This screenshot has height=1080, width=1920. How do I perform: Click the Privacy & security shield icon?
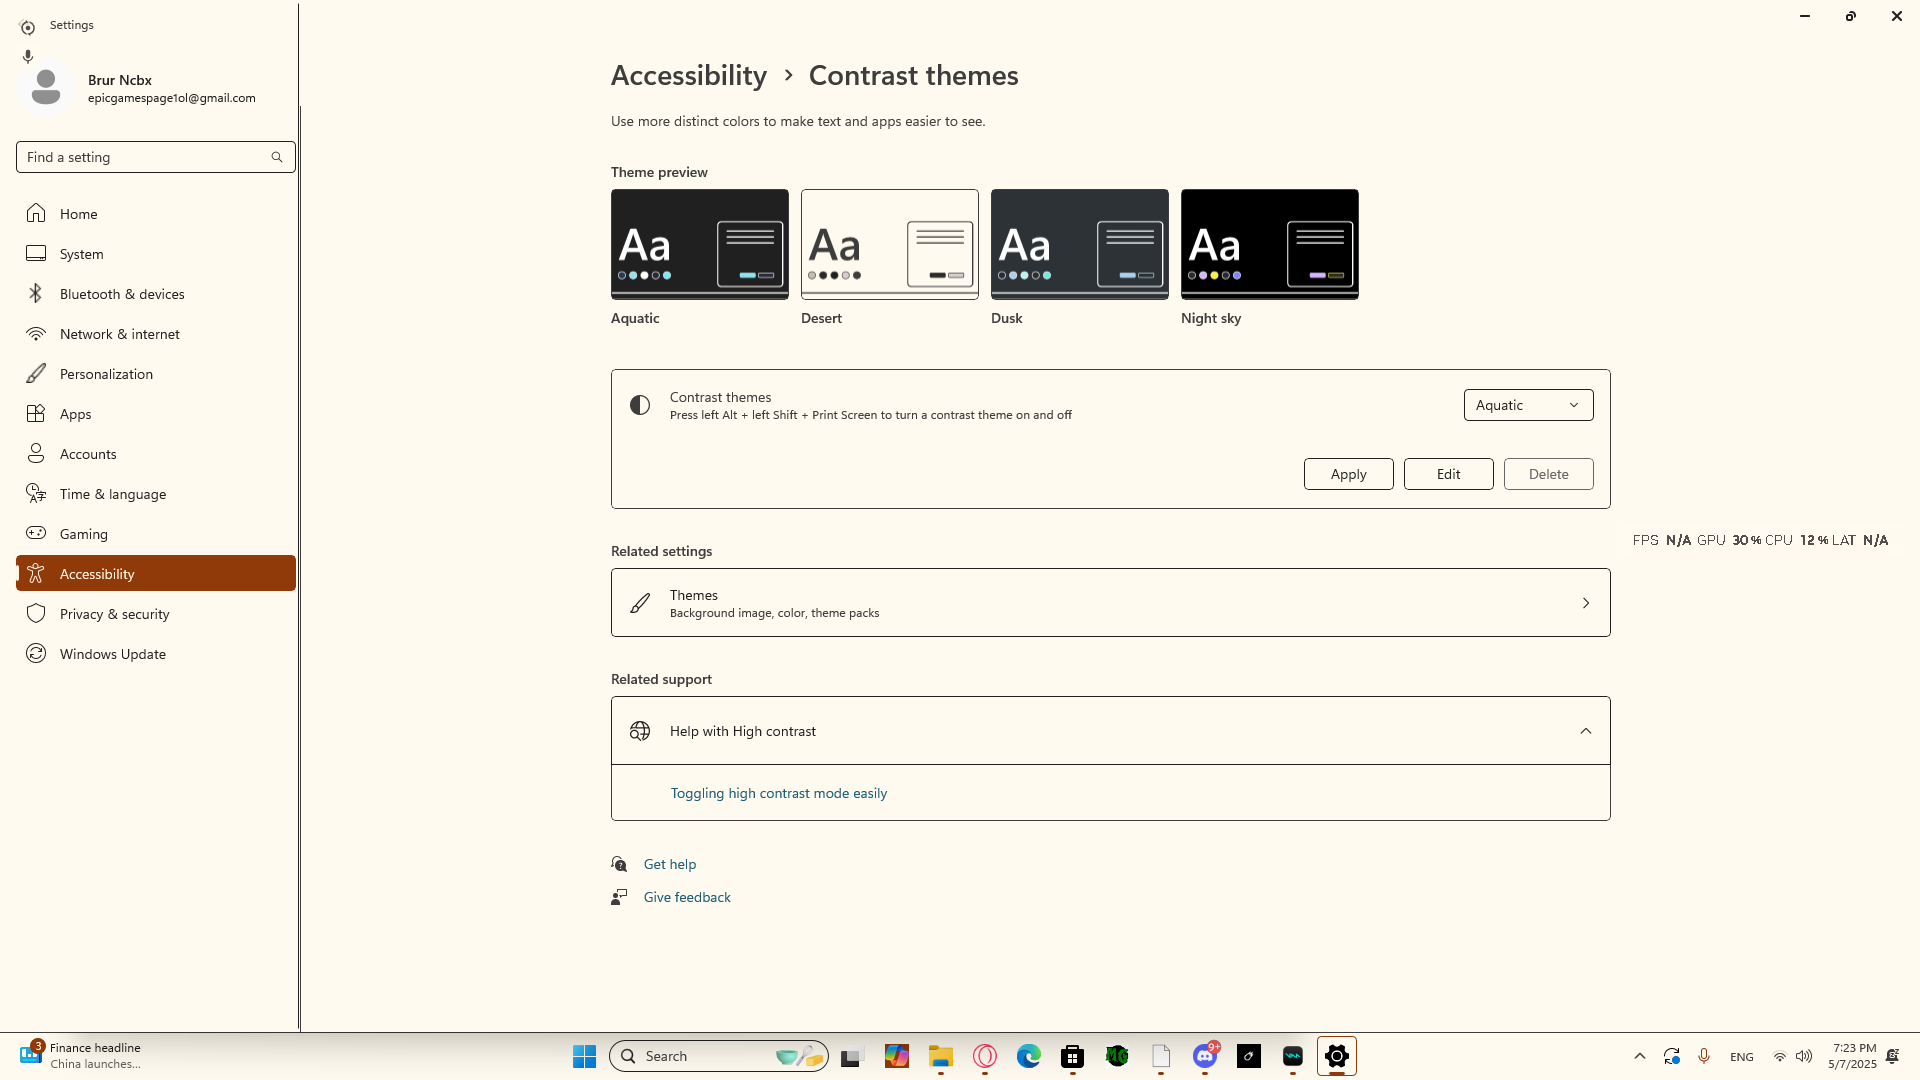click(x=36, y=613)
